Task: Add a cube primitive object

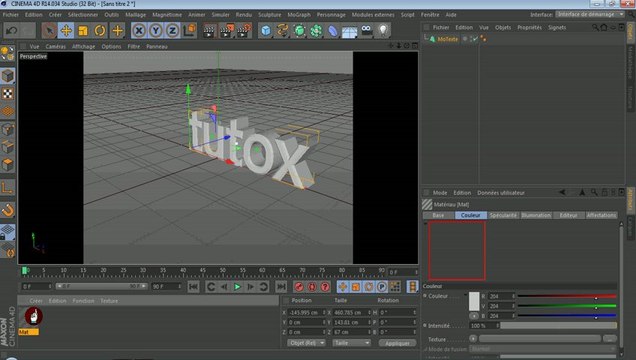Action: [x=266, y=31]
